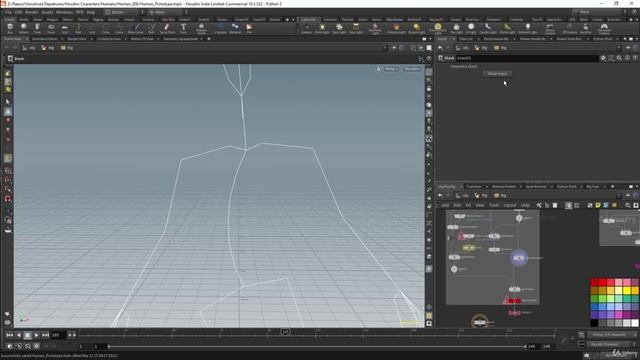640x360 pixels.
Task: Open the Edit menu
Action: [18, 12]
